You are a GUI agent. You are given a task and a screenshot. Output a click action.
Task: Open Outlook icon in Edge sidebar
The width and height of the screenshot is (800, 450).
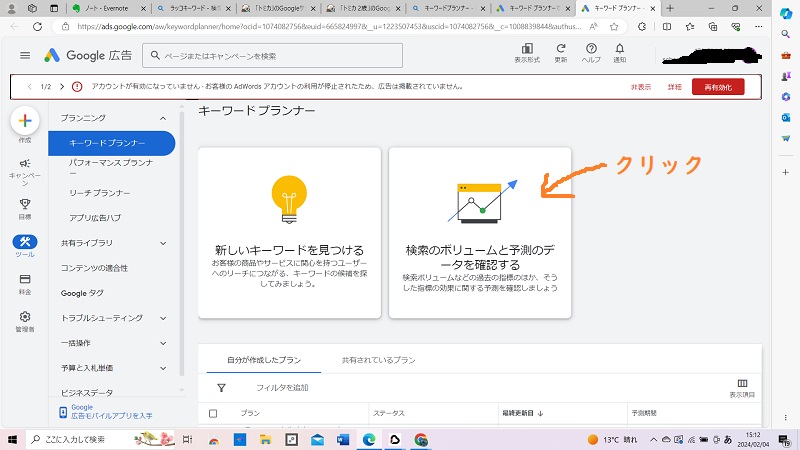point(786,117)
